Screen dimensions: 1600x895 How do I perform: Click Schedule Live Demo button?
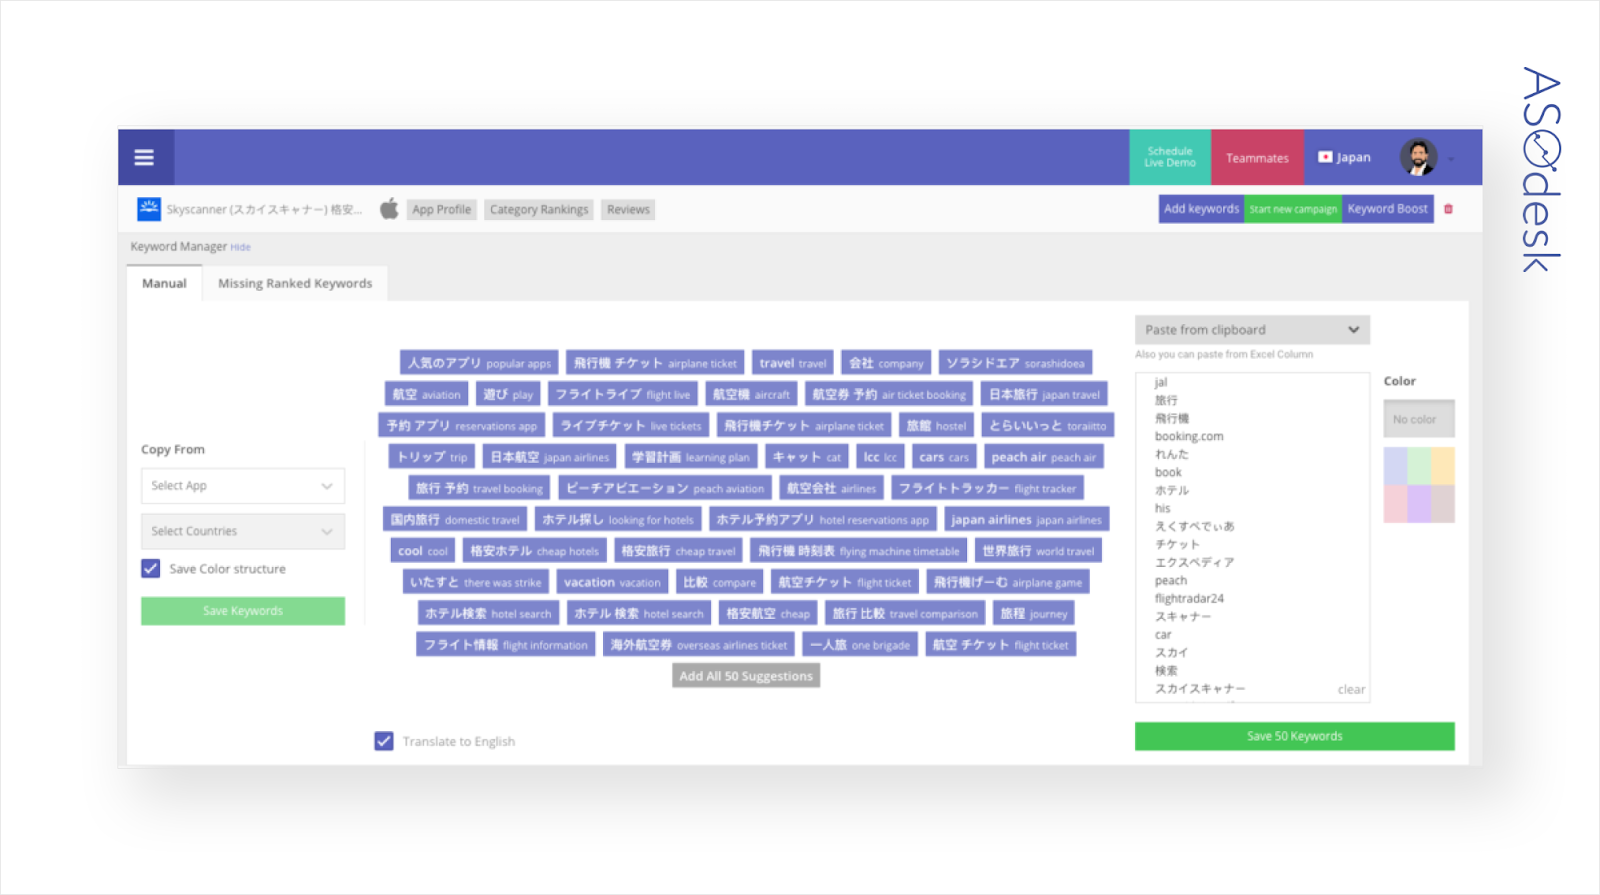point(1170,157)
